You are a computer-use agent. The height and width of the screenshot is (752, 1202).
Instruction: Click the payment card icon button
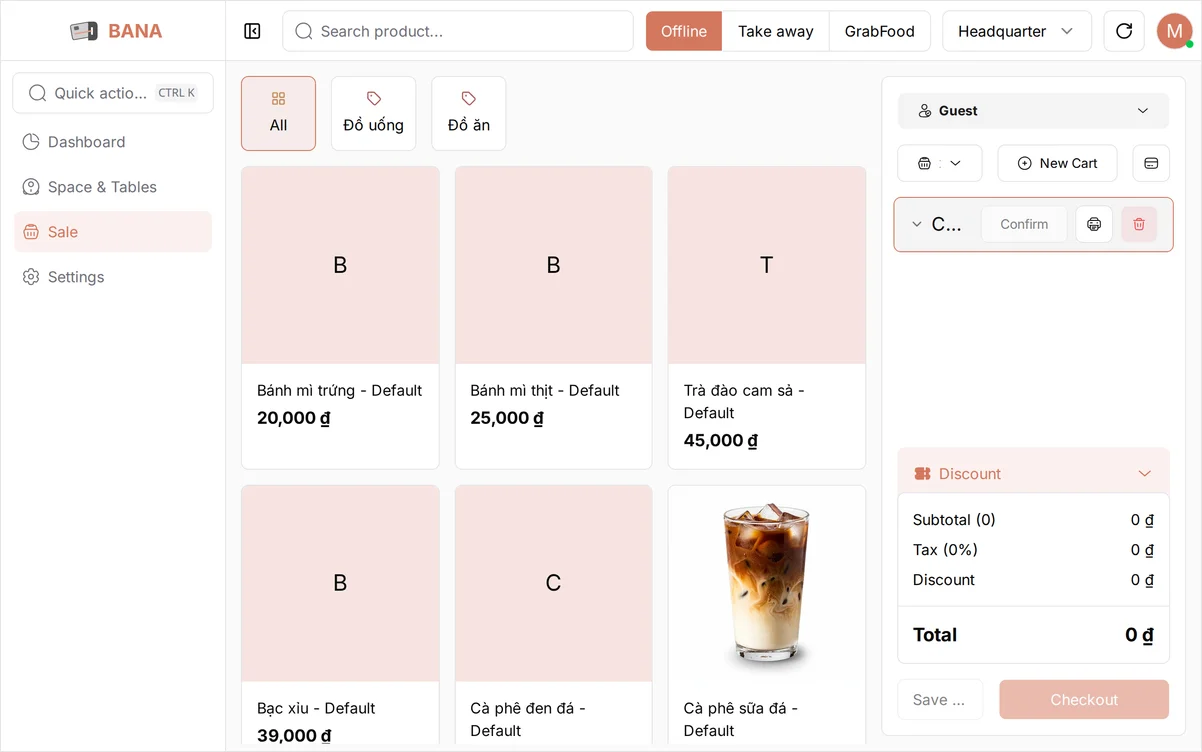pos(1151,163)
